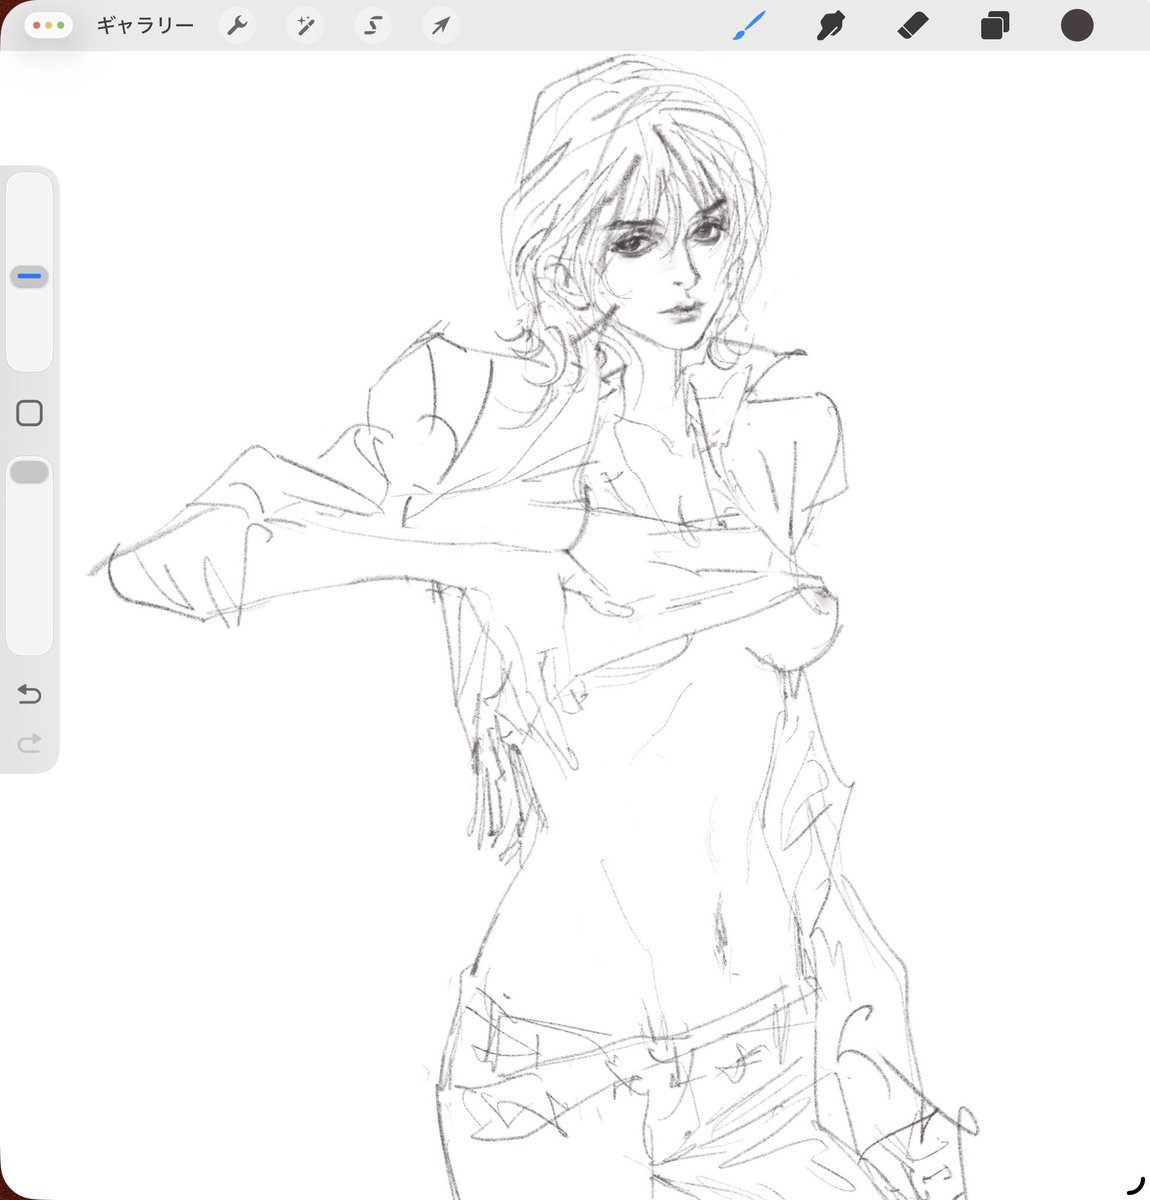Open the Layers panel

point(995,25)
